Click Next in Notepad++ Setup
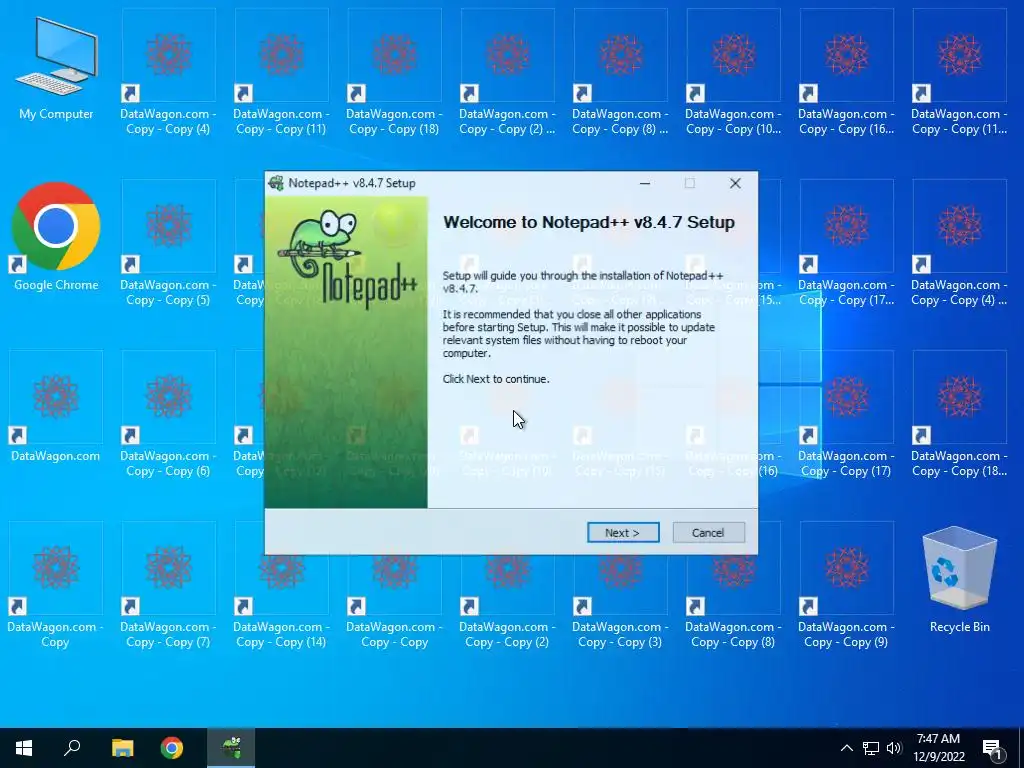 [622, 532]
